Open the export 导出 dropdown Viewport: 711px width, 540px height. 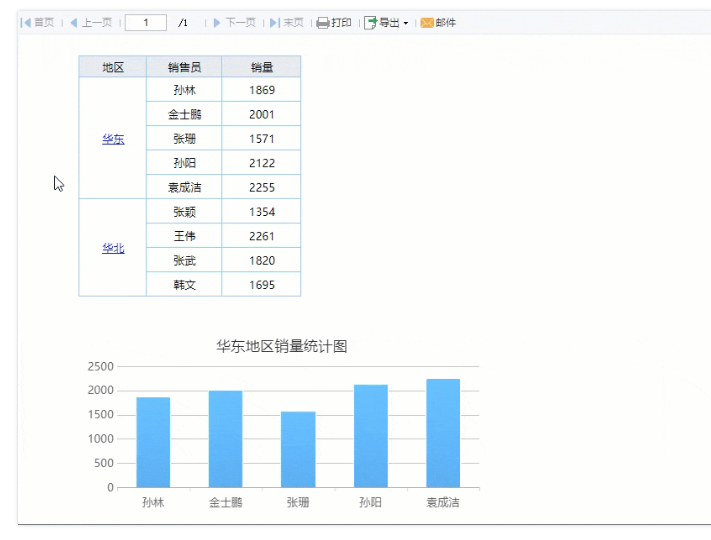[386, 23]
